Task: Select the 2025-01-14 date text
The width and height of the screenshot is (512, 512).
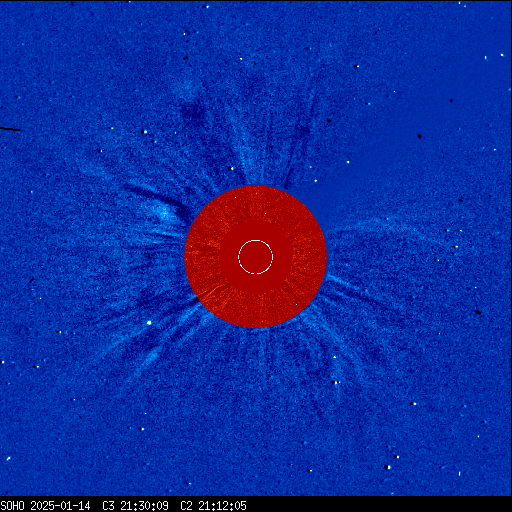Action: [x=60, y=506]
